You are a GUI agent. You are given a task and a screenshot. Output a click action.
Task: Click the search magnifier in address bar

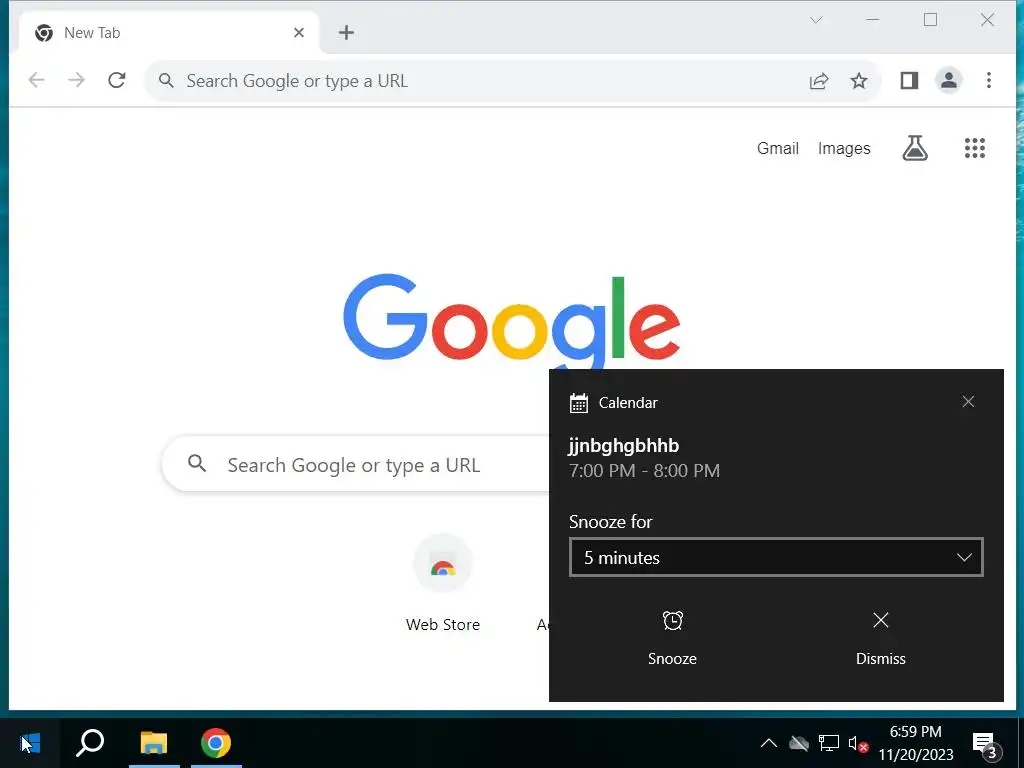click(x=167, y=80)
